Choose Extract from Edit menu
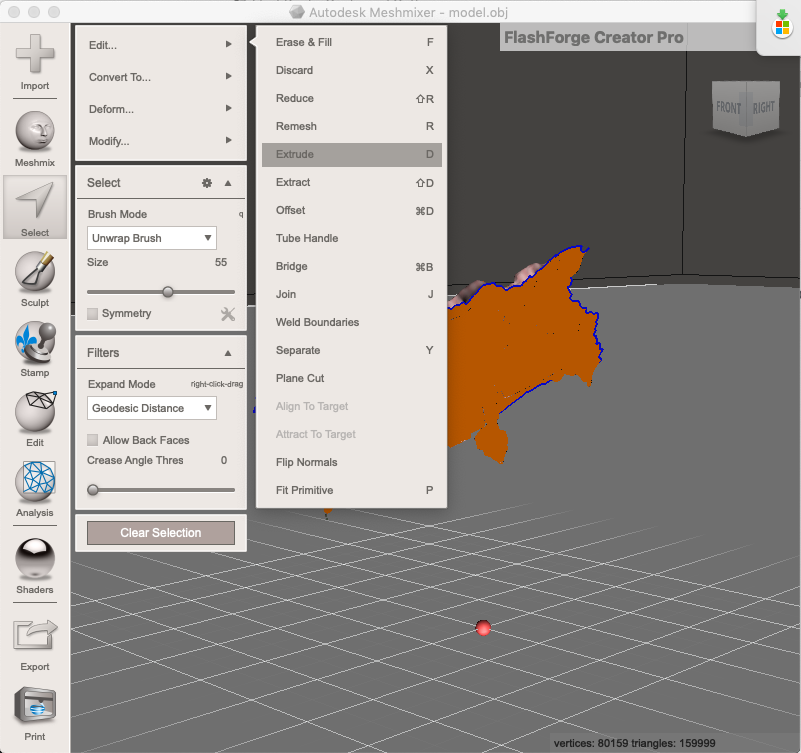Viewport: 801px width, 753px height. 352,182
